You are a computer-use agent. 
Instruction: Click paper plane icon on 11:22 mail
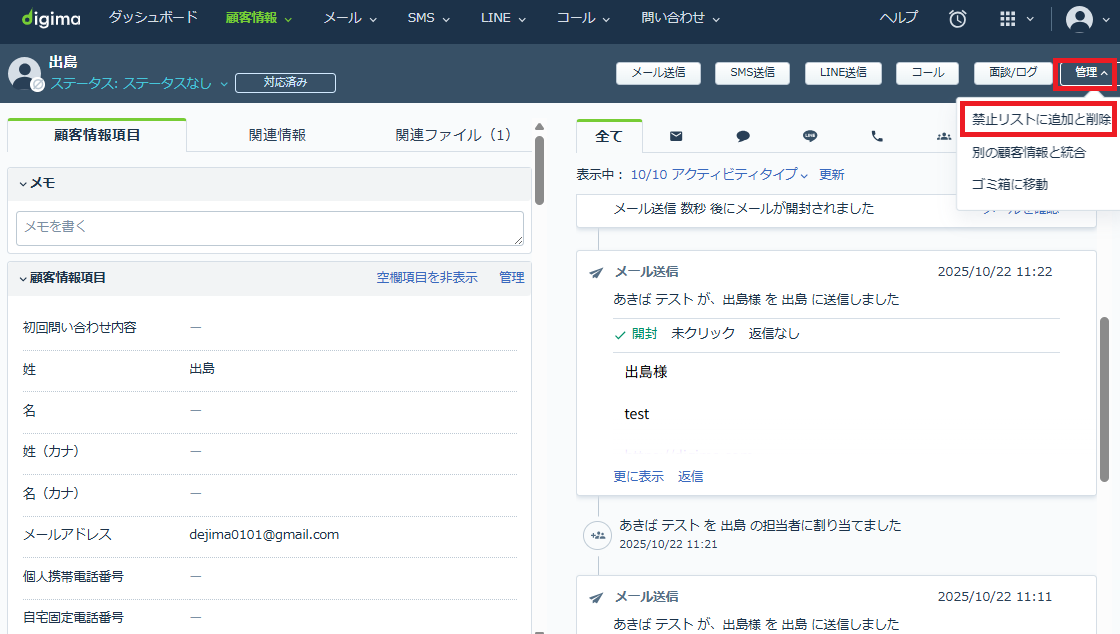pos(596,273)
